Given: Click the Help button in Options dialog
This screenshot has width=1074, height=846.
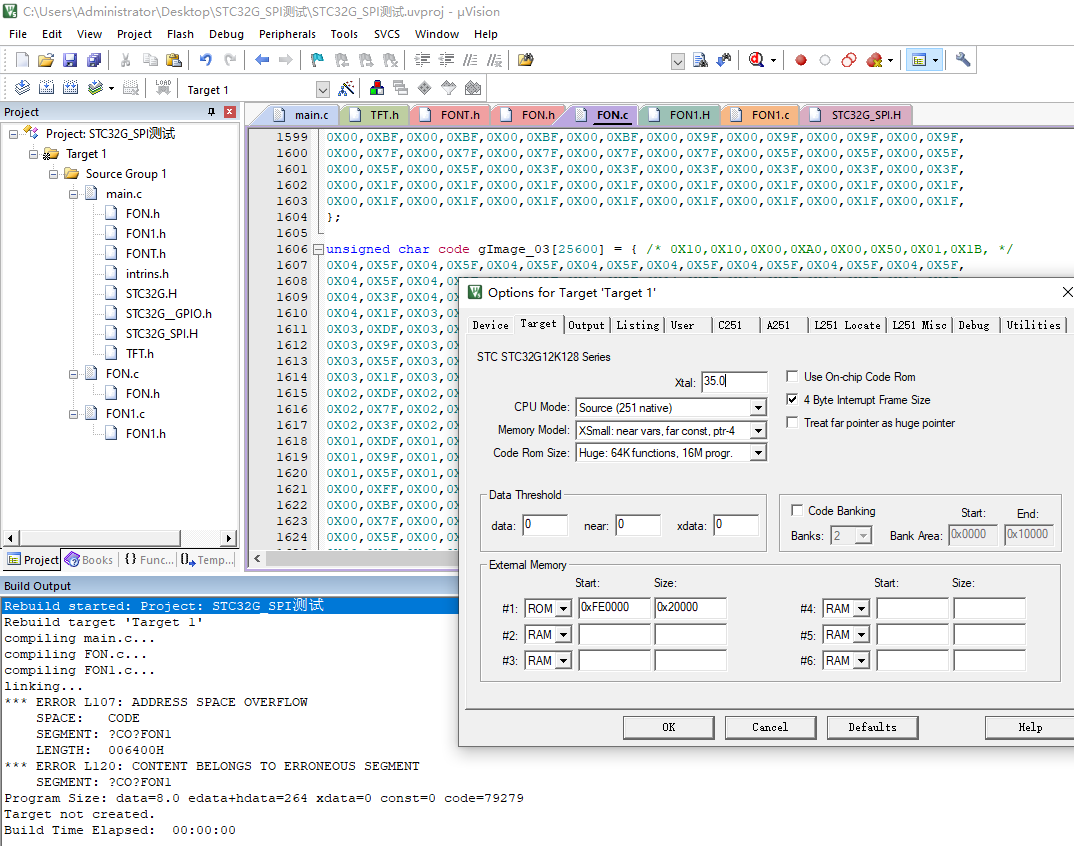Looking at the screenshot, I should (x=1029, y=727).
